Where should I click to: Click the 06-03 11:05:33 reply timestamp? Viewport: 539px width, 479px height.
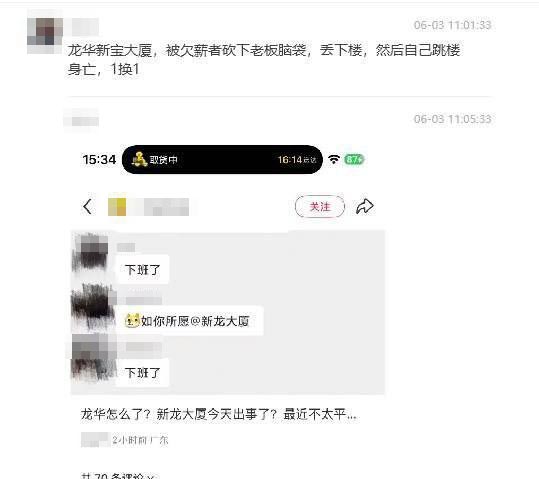[x=452, y=119]
